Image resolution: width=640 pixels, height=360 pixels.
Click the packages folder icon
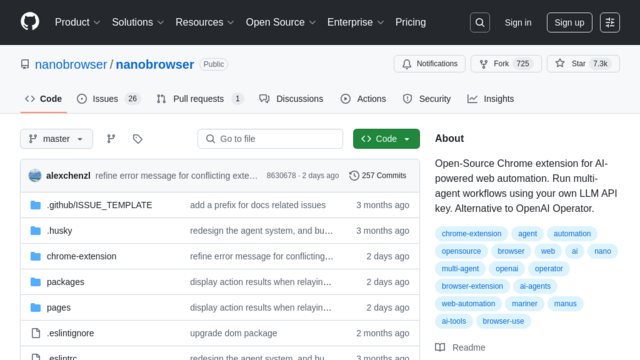36,282
